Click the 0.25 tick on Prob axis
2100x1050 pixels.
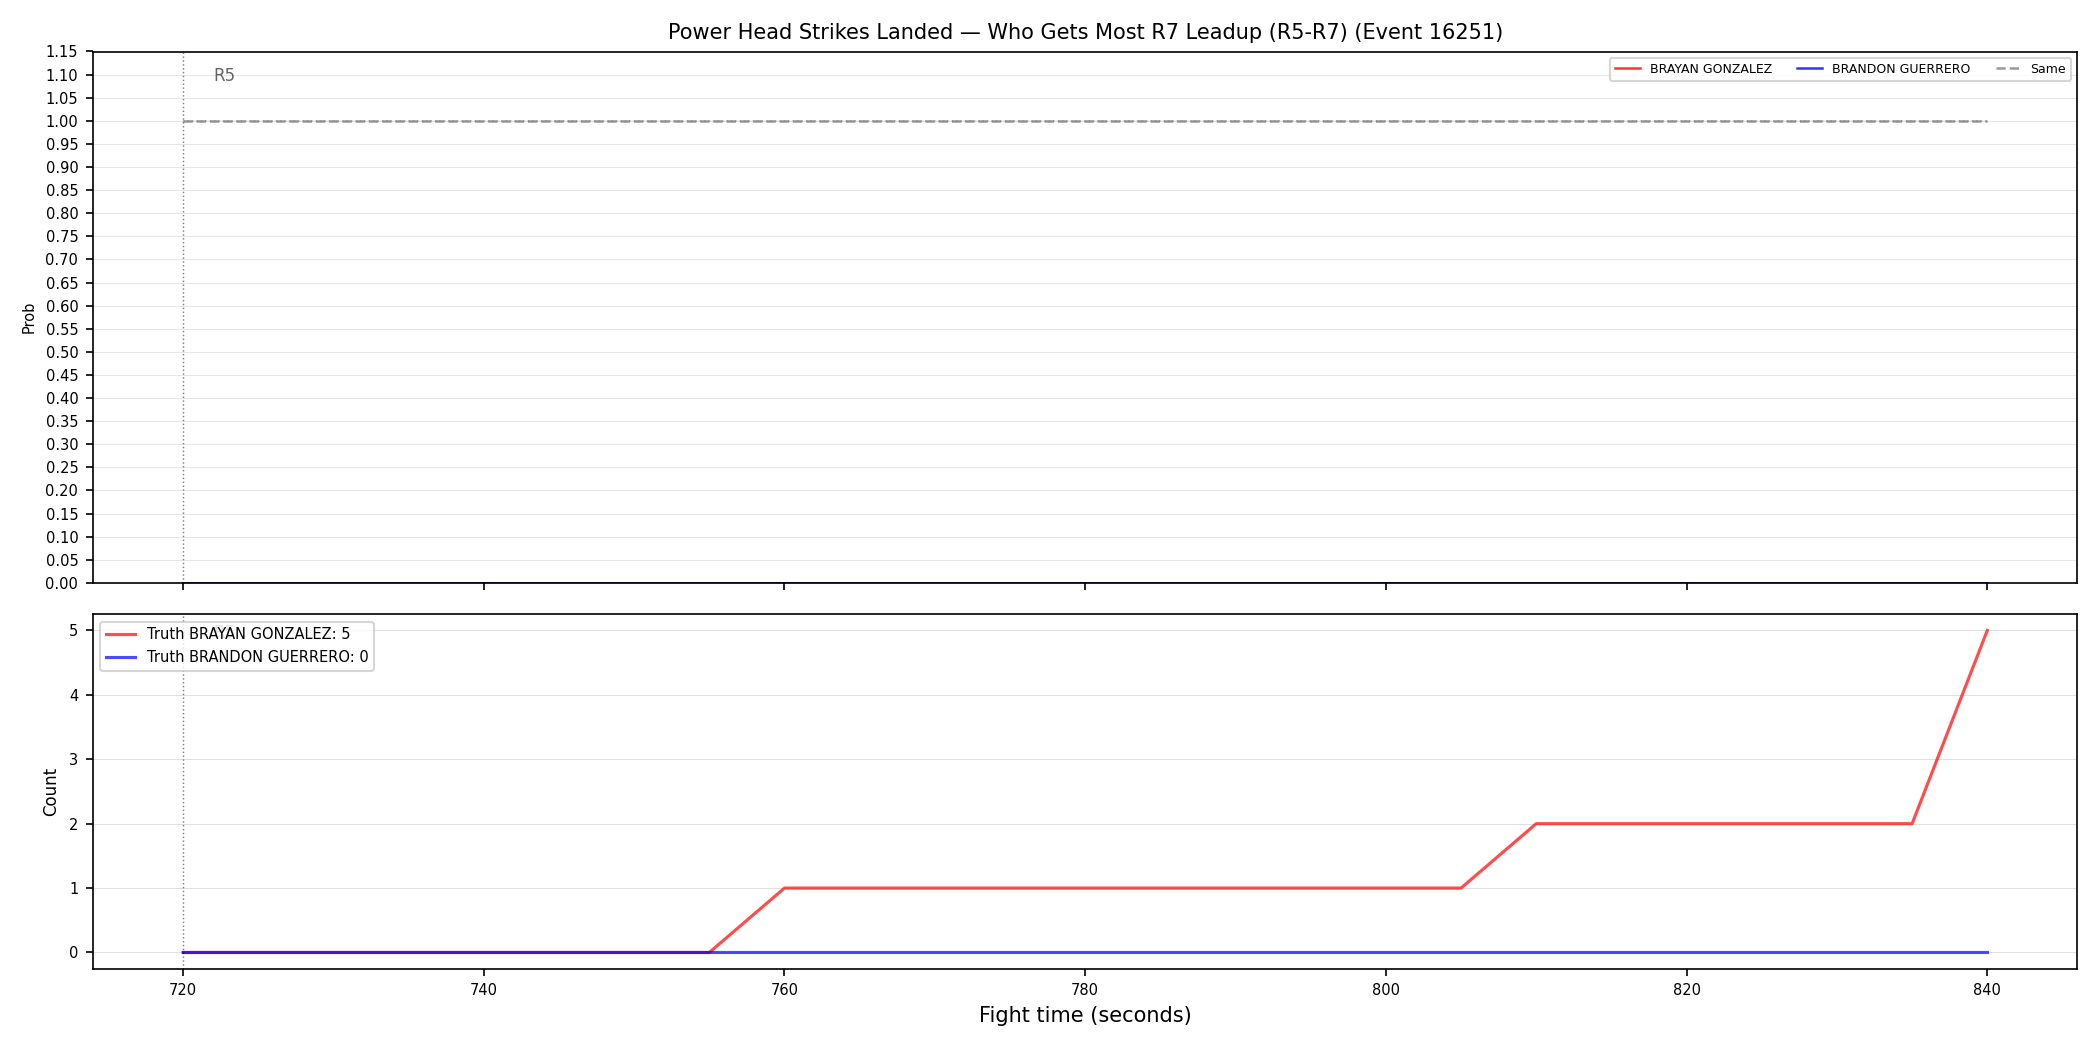[x=62, y=468]
